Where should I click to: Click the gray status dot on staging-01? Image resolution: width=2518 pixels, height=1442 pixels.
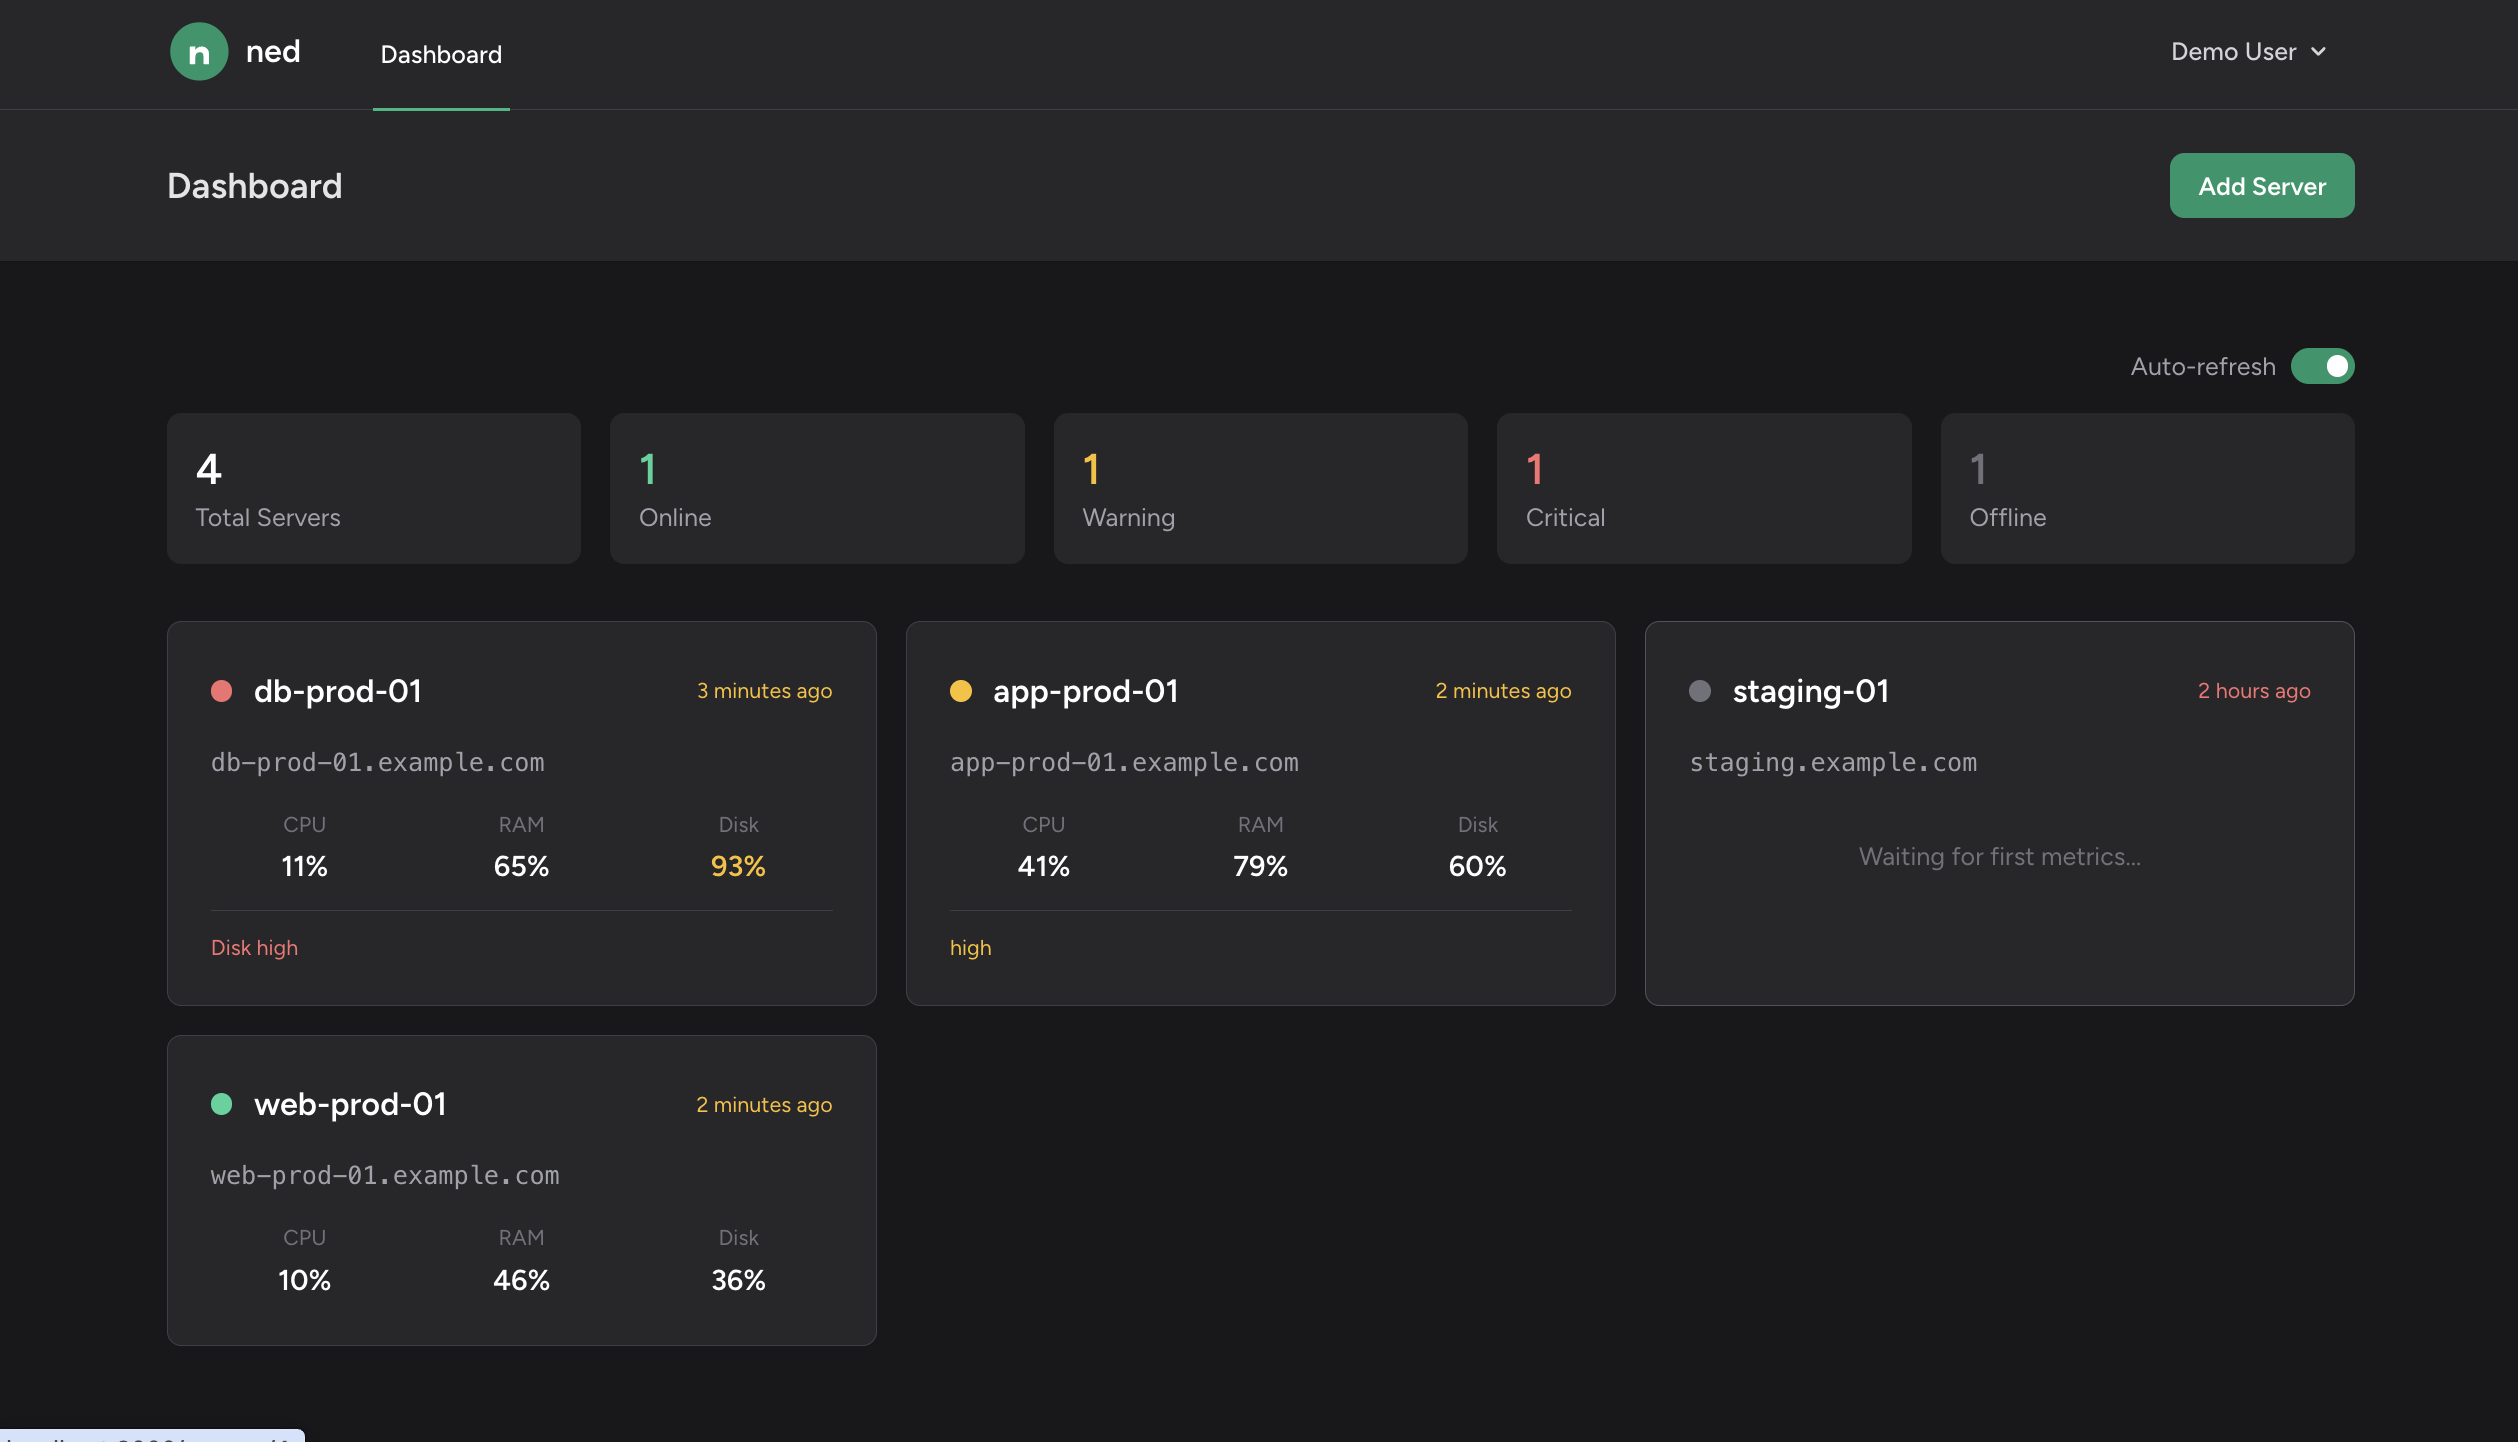(1699, 691)
